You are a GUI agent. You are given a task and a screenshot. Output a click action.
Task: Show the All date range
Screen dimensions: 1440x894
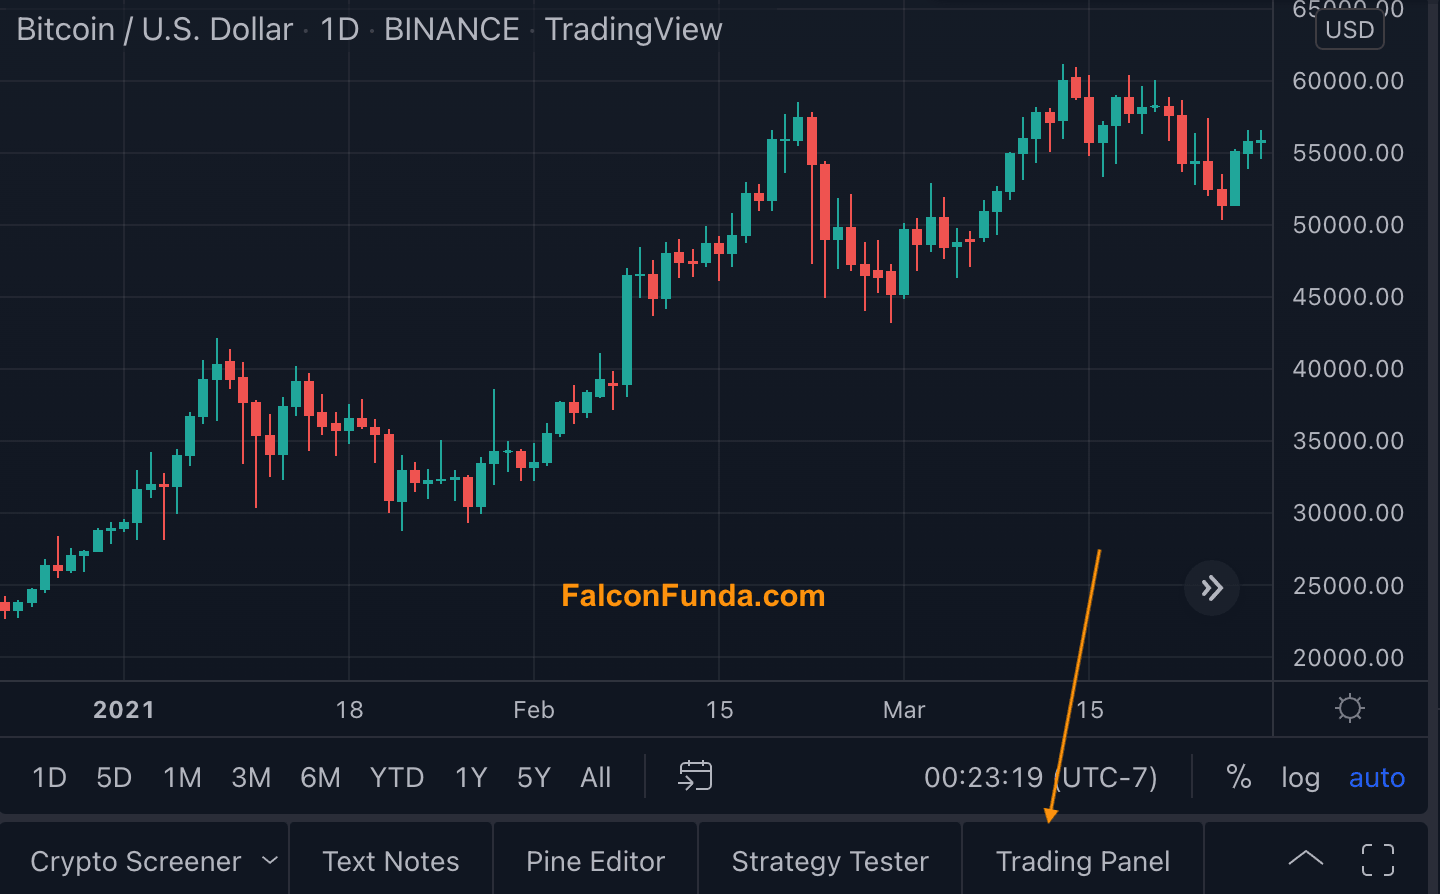(595, 777)
